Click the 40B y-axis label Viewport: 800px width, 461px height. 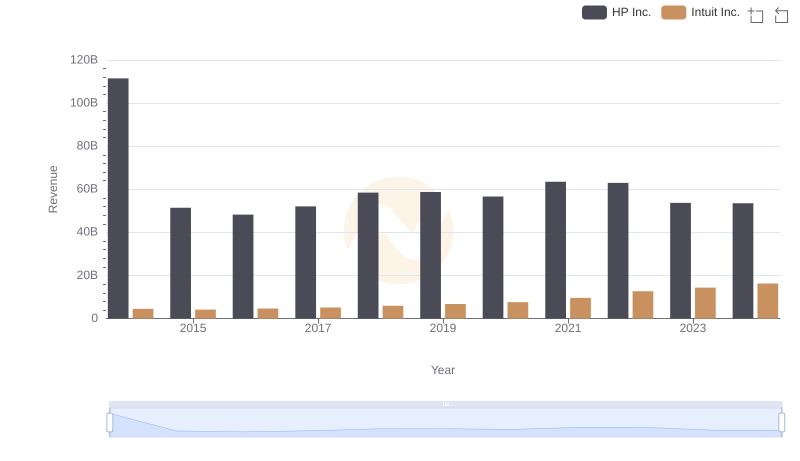tap(87, 232)
